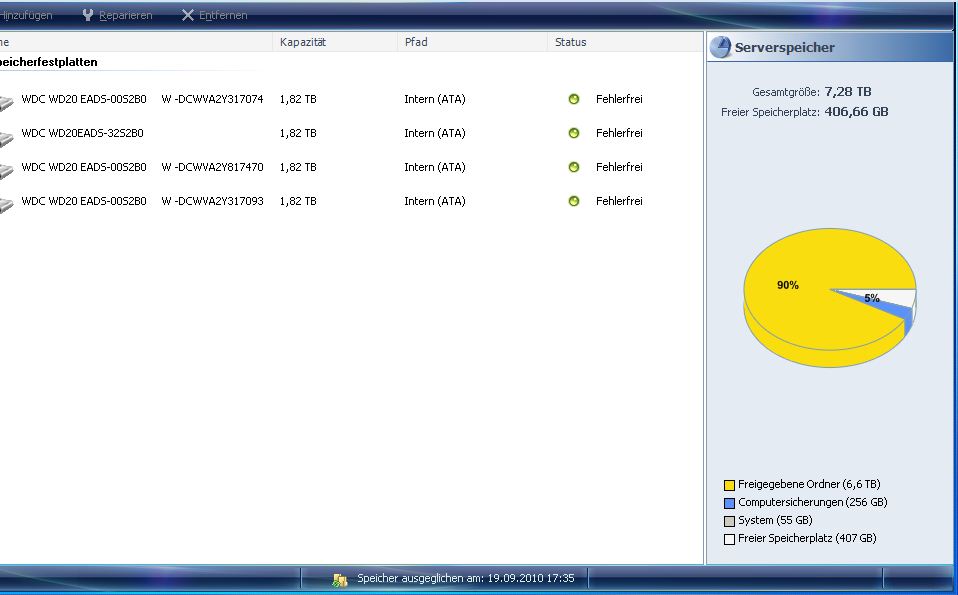Click green status indicator for DCWVA2Y317074 drive

click(x=574, y=99)
